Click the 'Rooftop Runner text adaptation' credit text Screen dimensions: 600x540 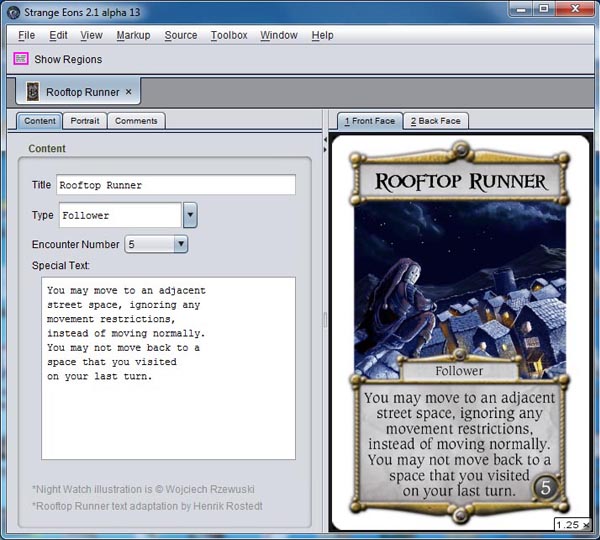point(147,506)
